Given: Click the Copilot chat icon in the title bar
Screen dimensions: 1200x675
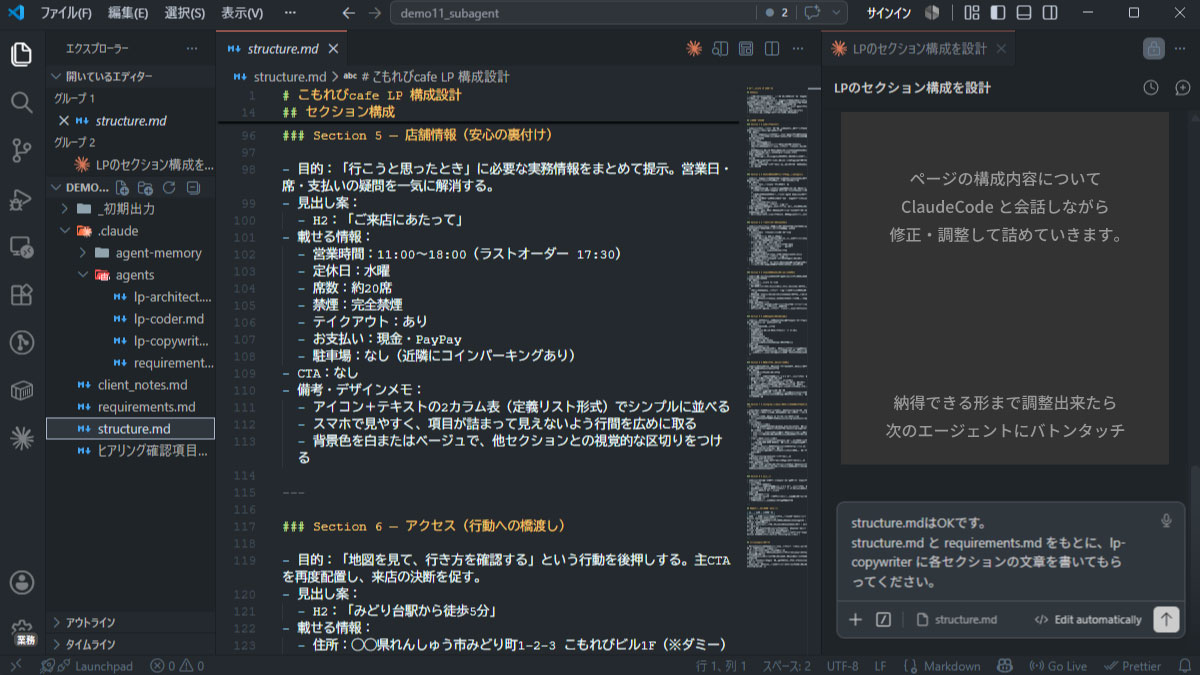Looking at the screenshot, I should [x=812, y=13].
